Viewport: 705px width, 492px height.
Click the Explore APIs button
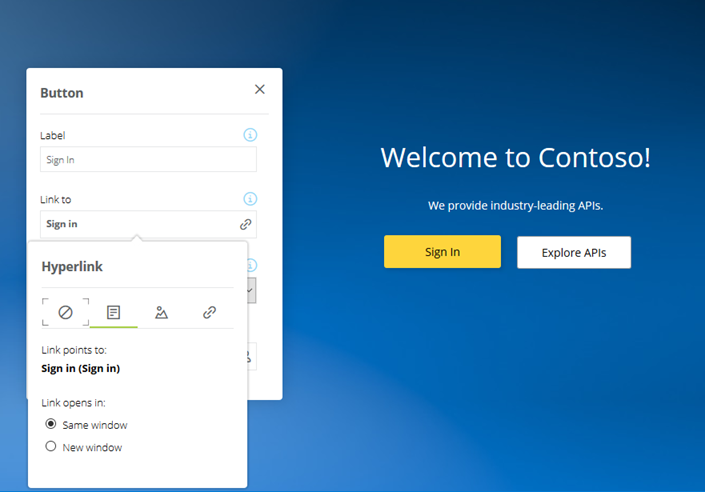pyautogui.click(x=574, y=252)
